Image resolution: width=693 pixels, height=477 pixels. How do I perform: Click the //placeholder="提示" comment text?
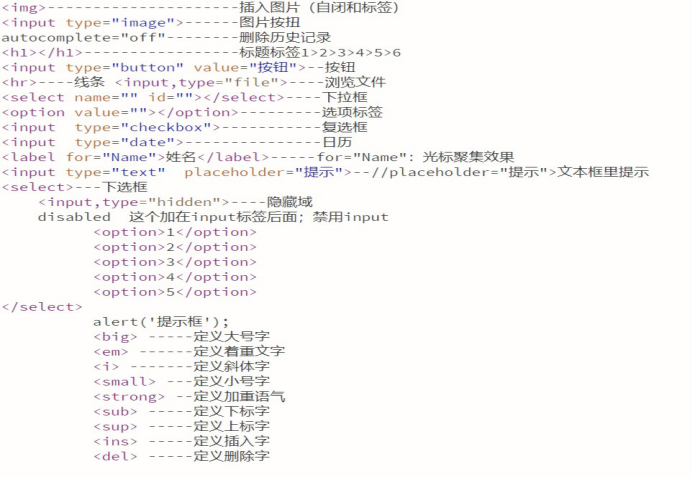[x=510, y=172]
